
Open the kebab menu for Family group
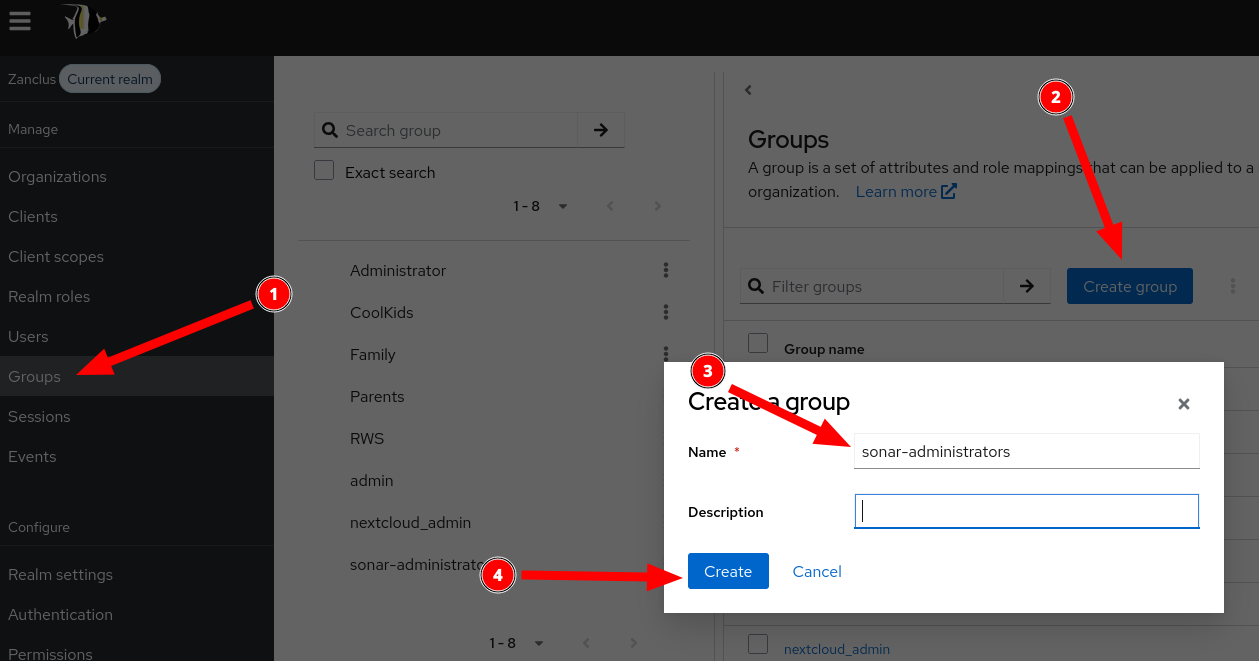click(666, 354)
